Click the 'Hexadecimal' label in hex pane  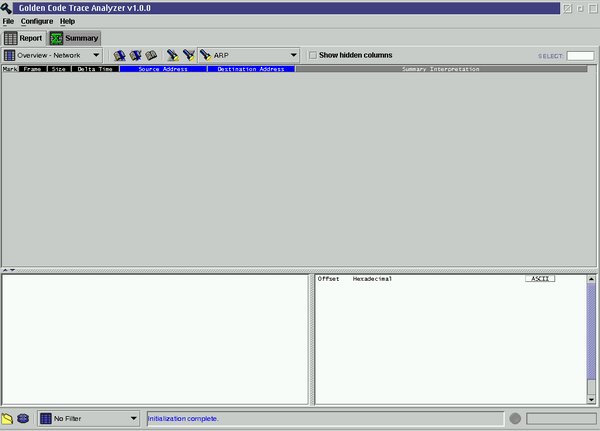pos(372,279)
